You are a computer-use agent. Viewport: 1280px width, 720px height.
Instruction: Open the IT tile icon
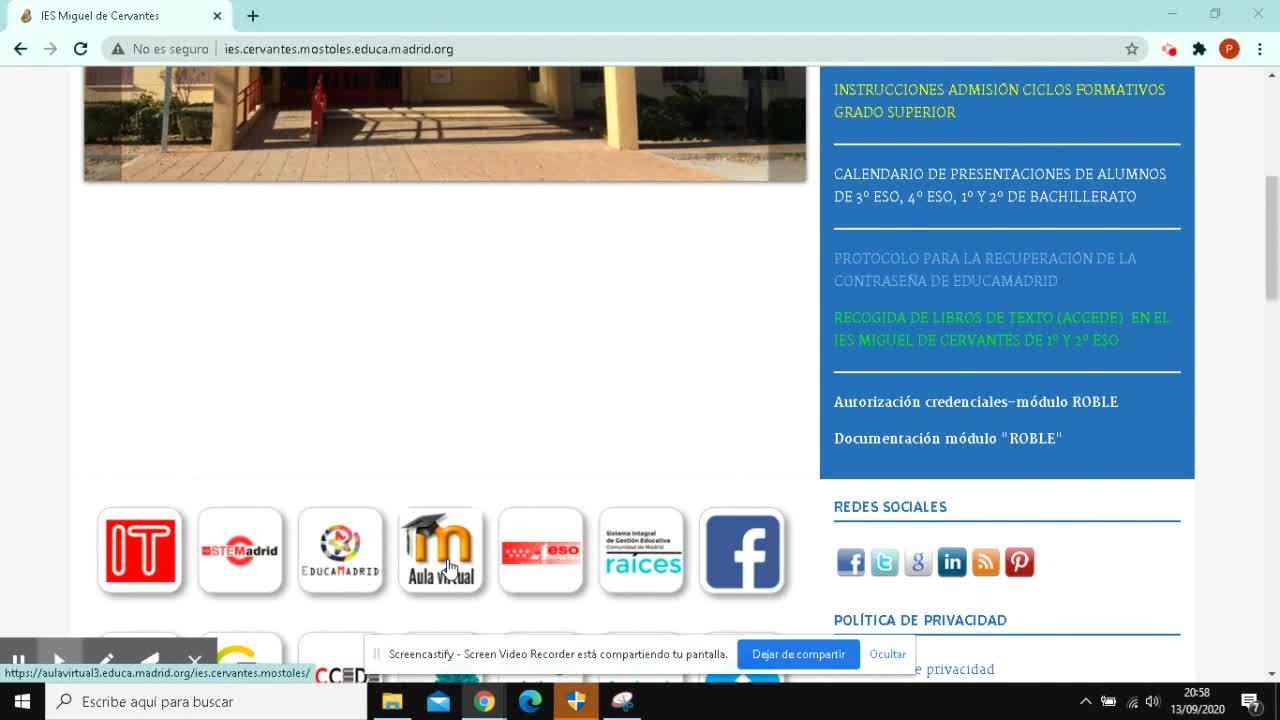click(140, 551)
